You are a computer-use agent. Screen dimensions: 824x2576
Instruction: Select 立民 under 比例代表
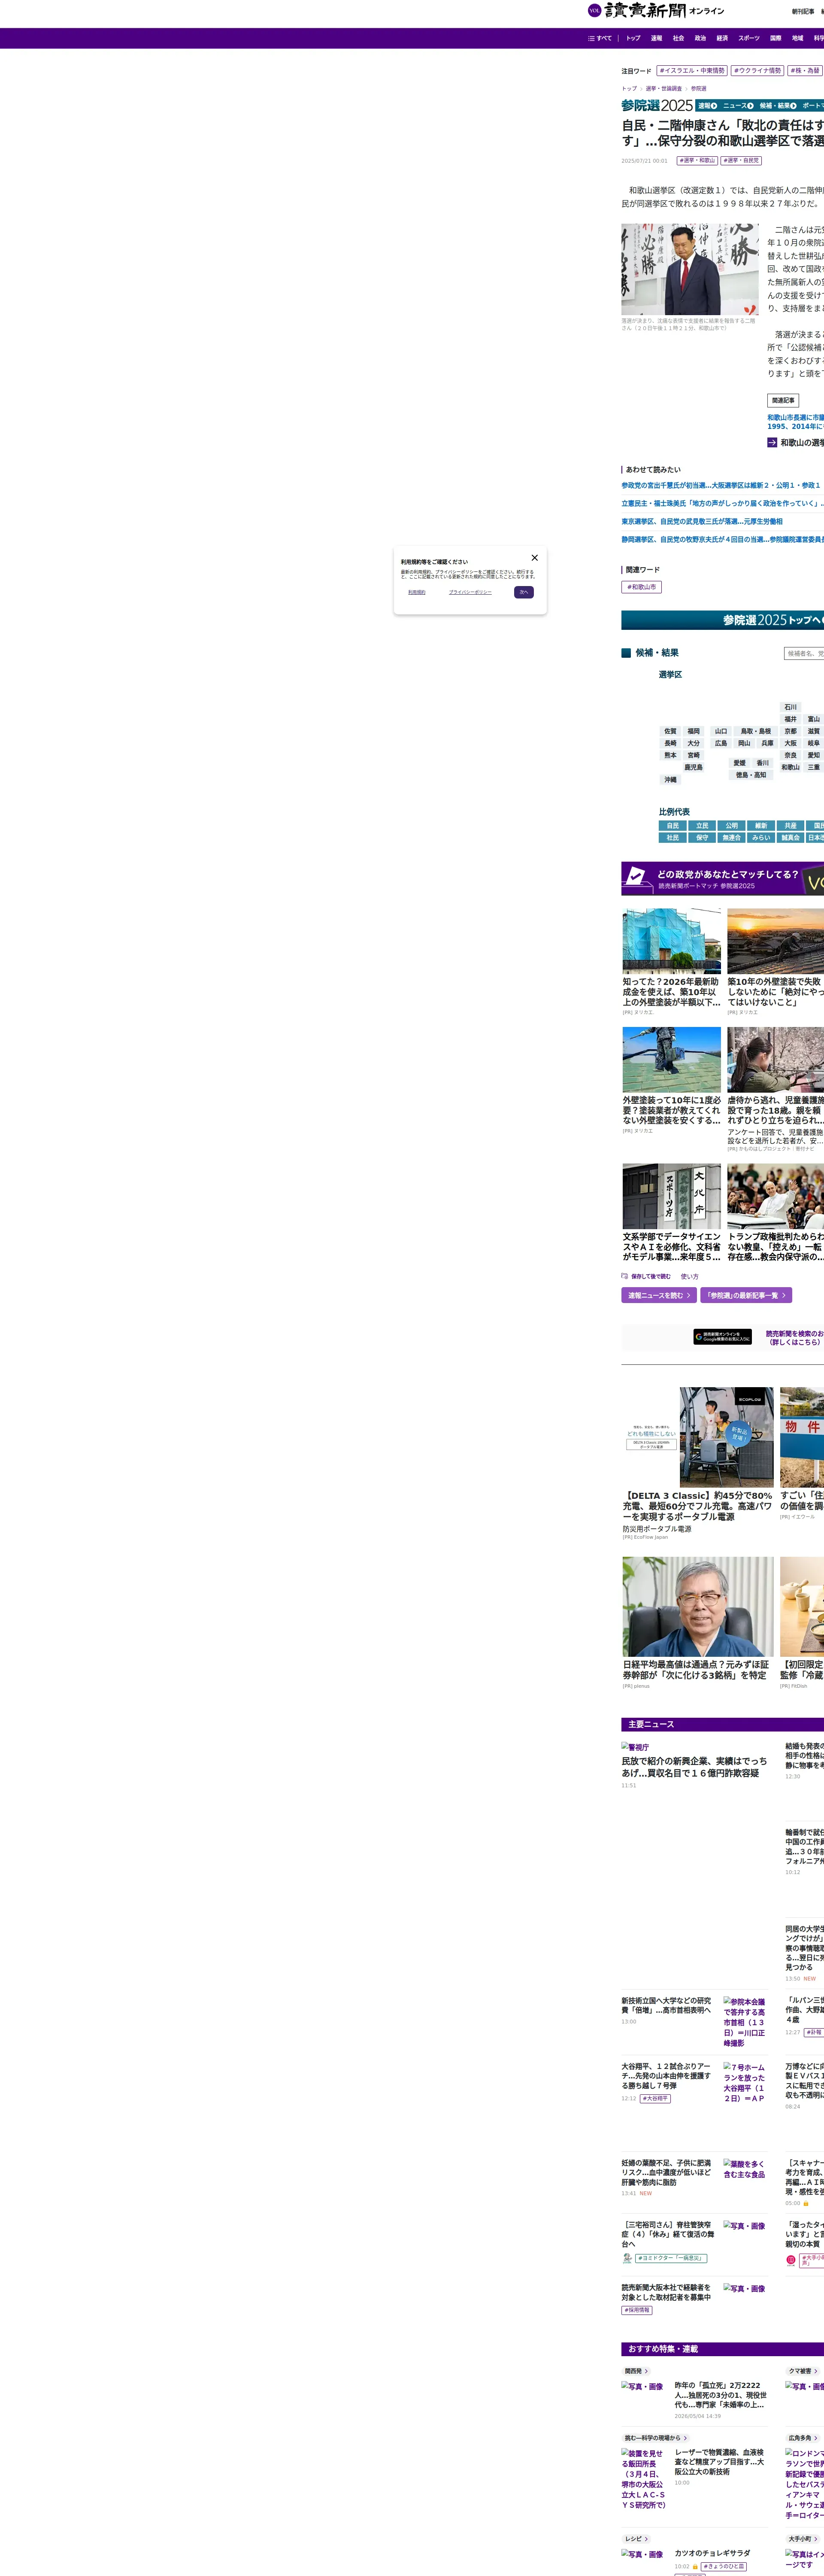(702, 826)
